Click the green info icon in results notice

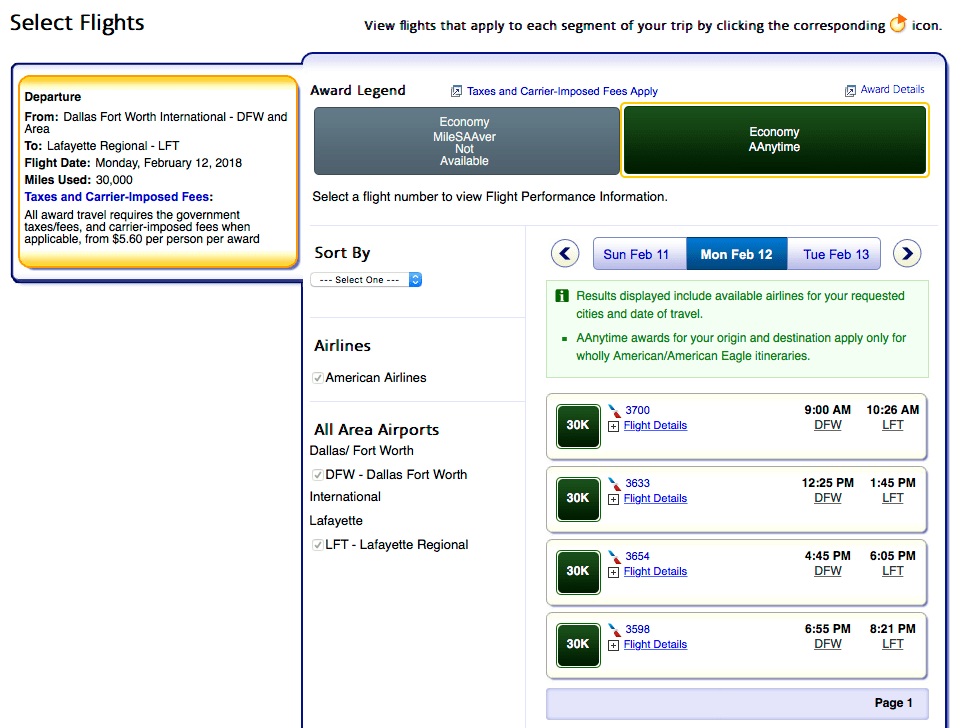(x=562, y=296)
